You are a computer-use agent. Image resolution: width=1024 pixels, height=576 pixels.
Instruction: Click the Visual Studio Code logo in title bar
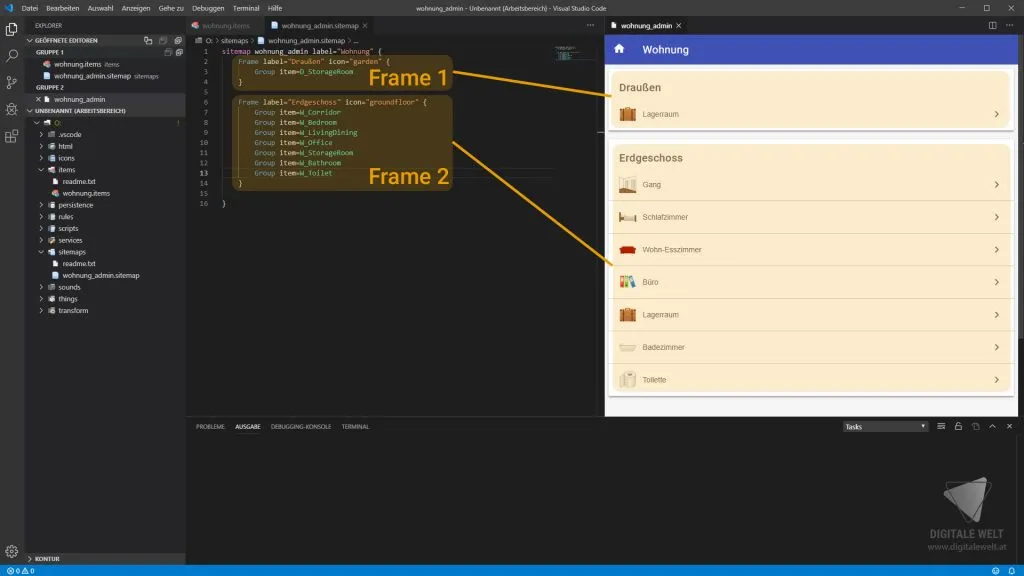pos(9,8)
